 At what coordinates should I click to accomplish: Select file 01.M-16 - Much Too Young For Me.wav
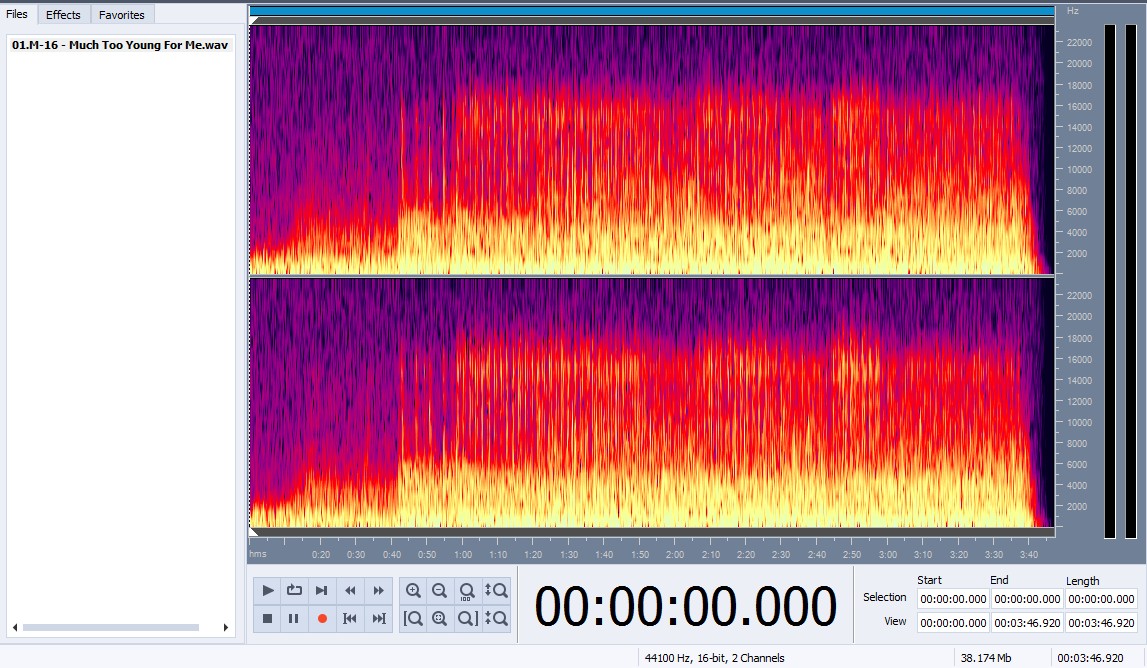[120, 45]
